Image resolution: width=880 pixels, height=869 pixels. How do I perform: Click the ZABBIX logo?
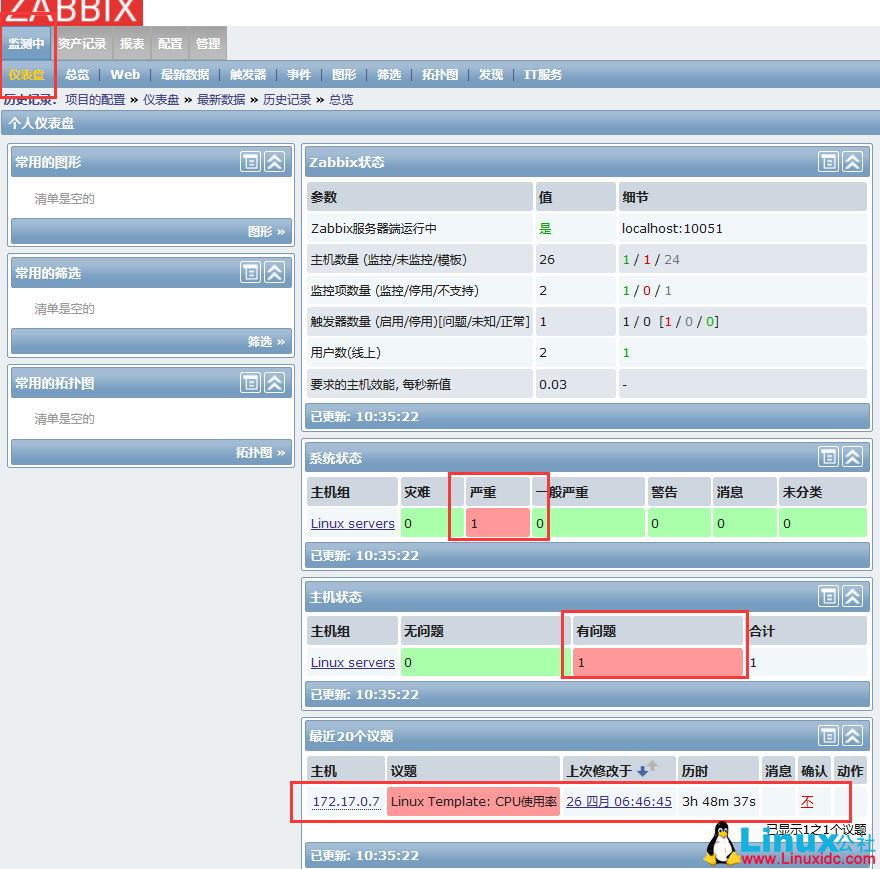(x=70, y=13)
